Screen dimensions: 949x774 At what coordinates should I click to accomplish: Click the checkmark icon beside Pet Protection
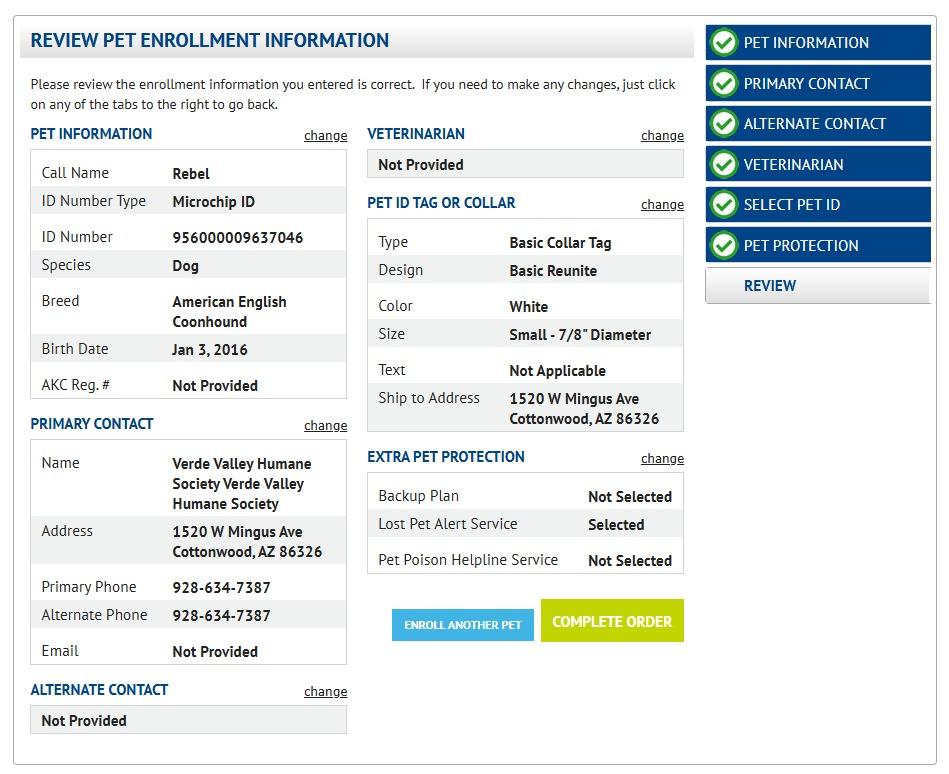[x=724, y=246]
